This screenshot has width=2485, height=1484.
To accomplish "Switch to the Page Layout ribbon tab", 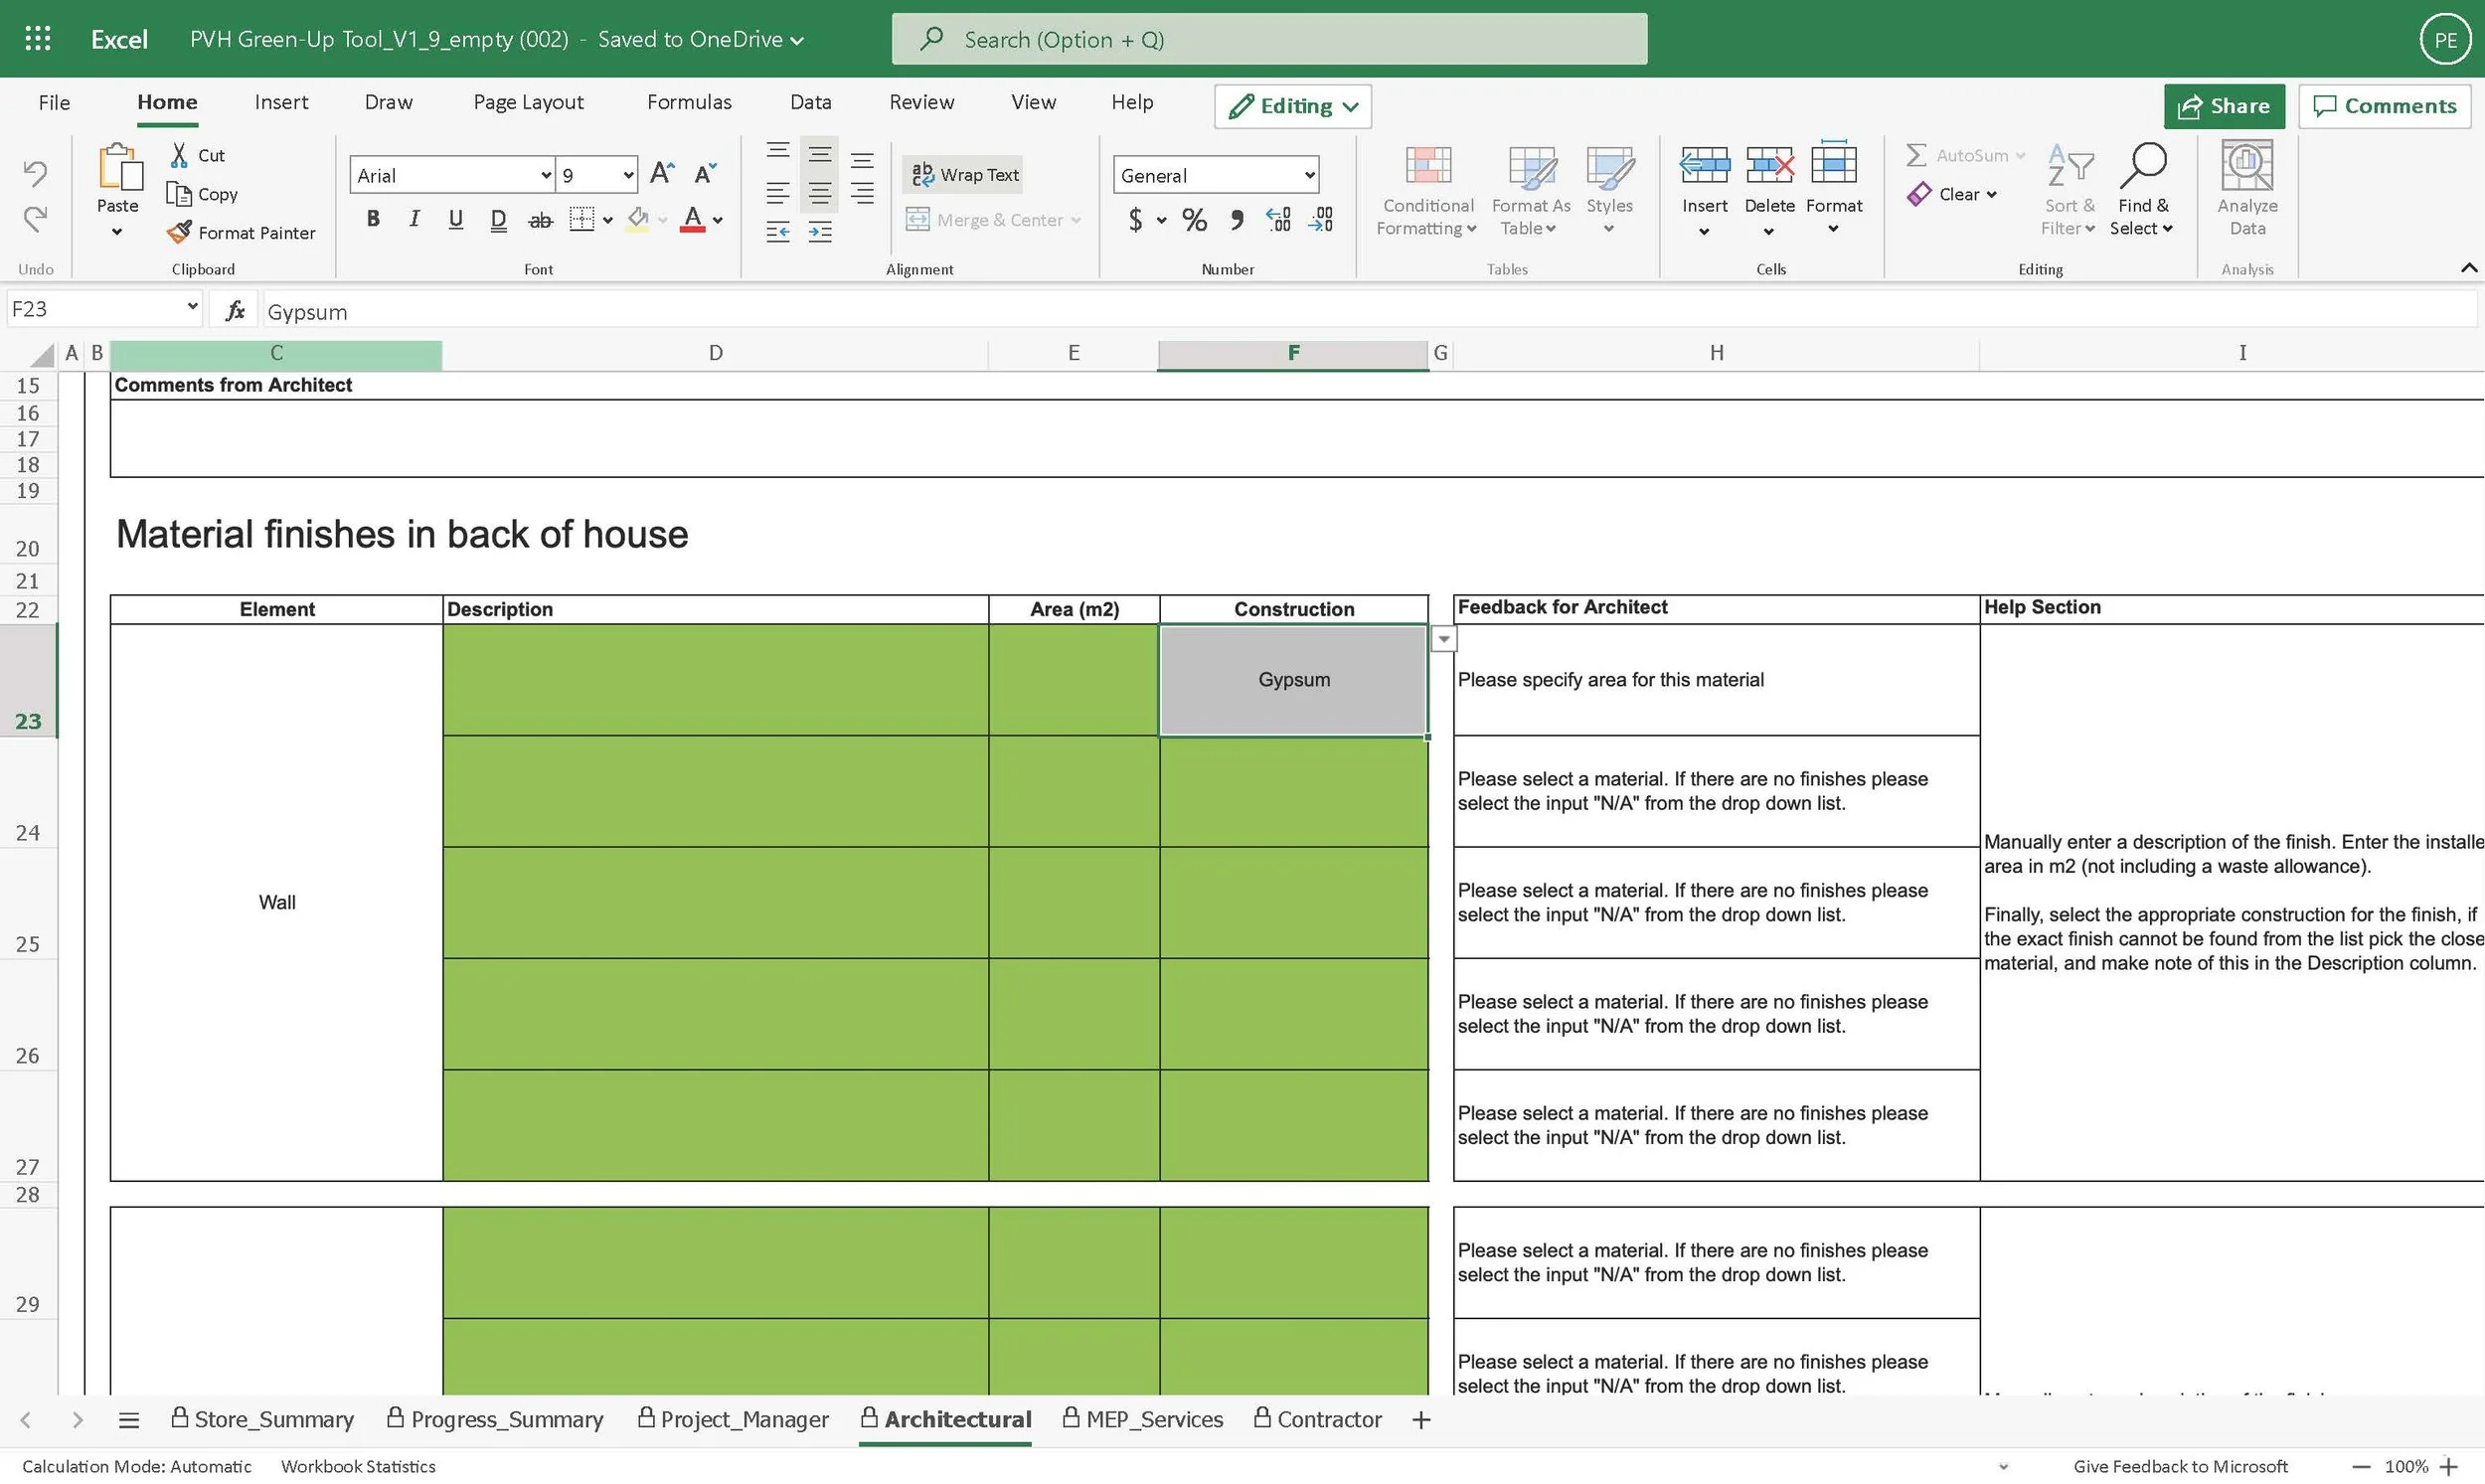I will pos(528,102).
